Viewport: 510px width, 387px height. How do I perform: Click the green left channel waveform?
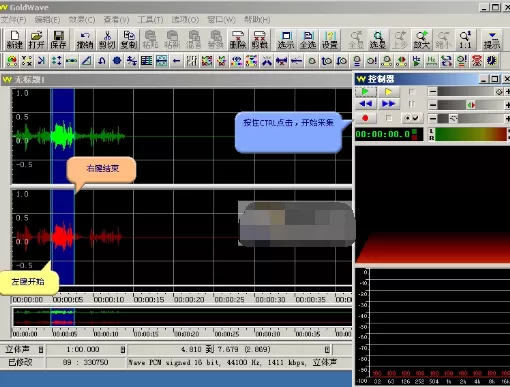tap(68, 136)
